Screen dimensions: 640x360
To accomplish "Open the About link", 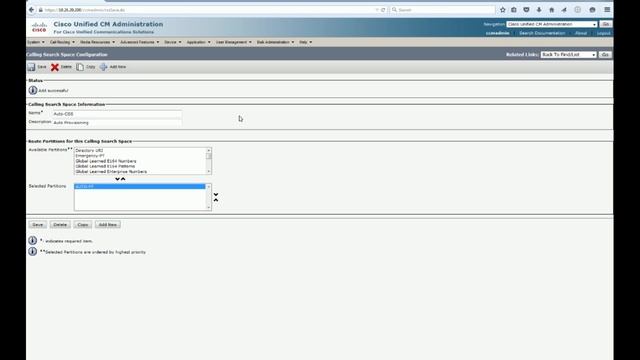I will click(x=581, y=33).
